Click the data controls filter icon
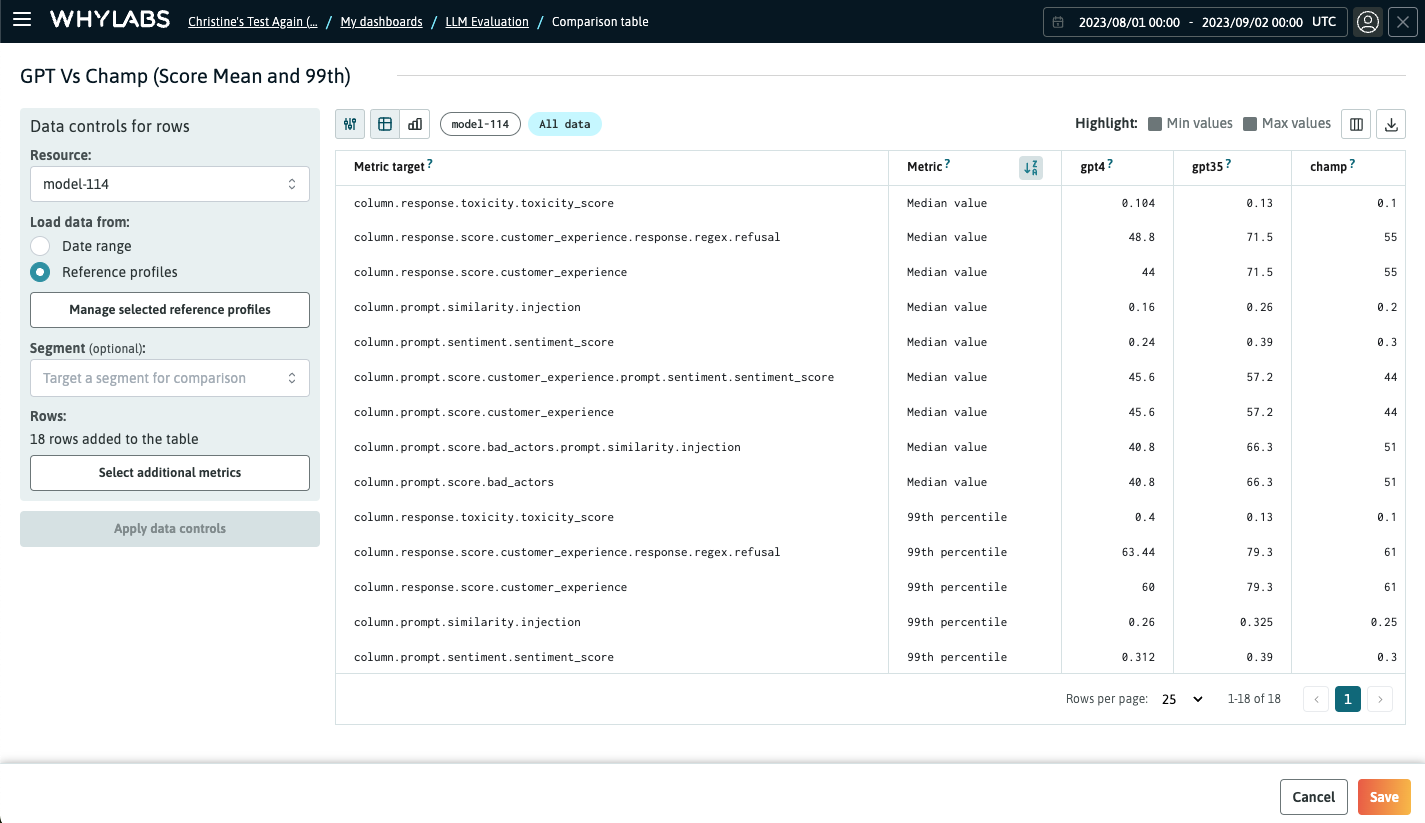The image size is (1425, 823). click(x=350, y=124)
